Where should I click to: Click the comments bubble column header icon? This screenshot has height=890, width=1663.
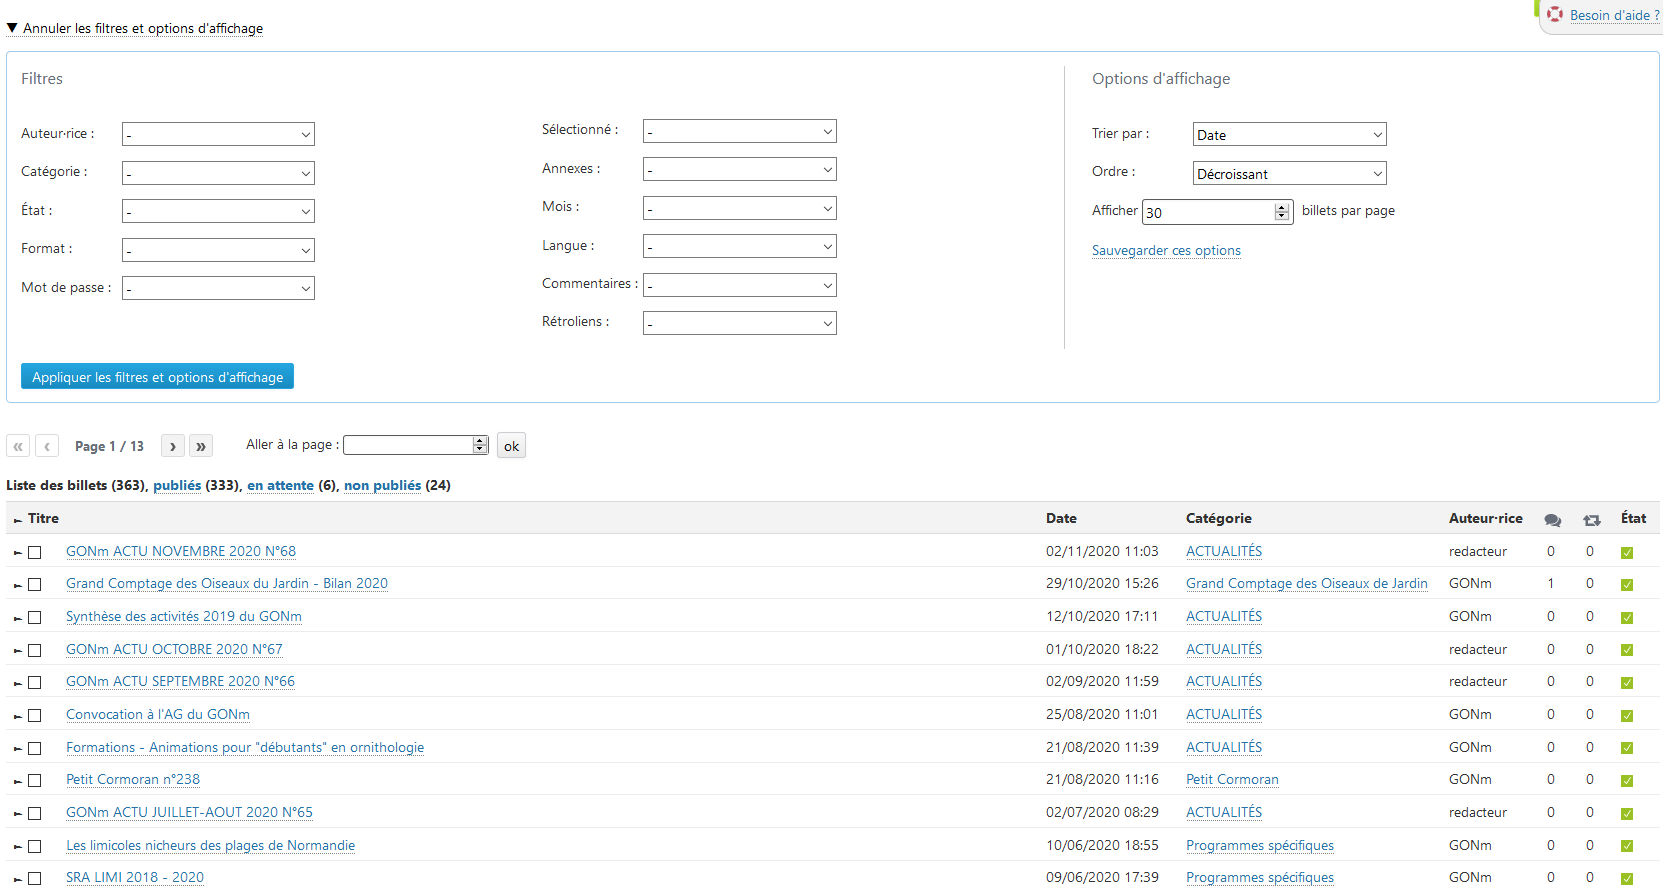pyautogui.click(x=1552, y=520)
